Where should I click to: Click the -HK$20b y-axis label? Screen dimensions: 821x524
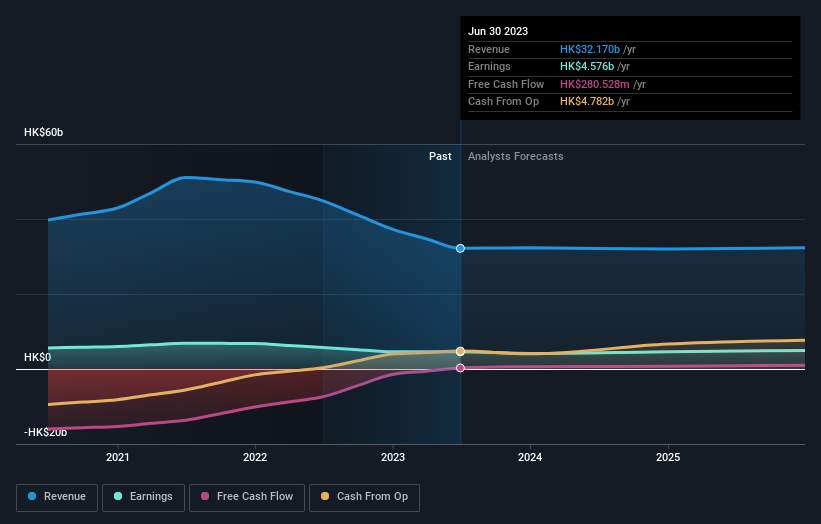tap(46, 432)
